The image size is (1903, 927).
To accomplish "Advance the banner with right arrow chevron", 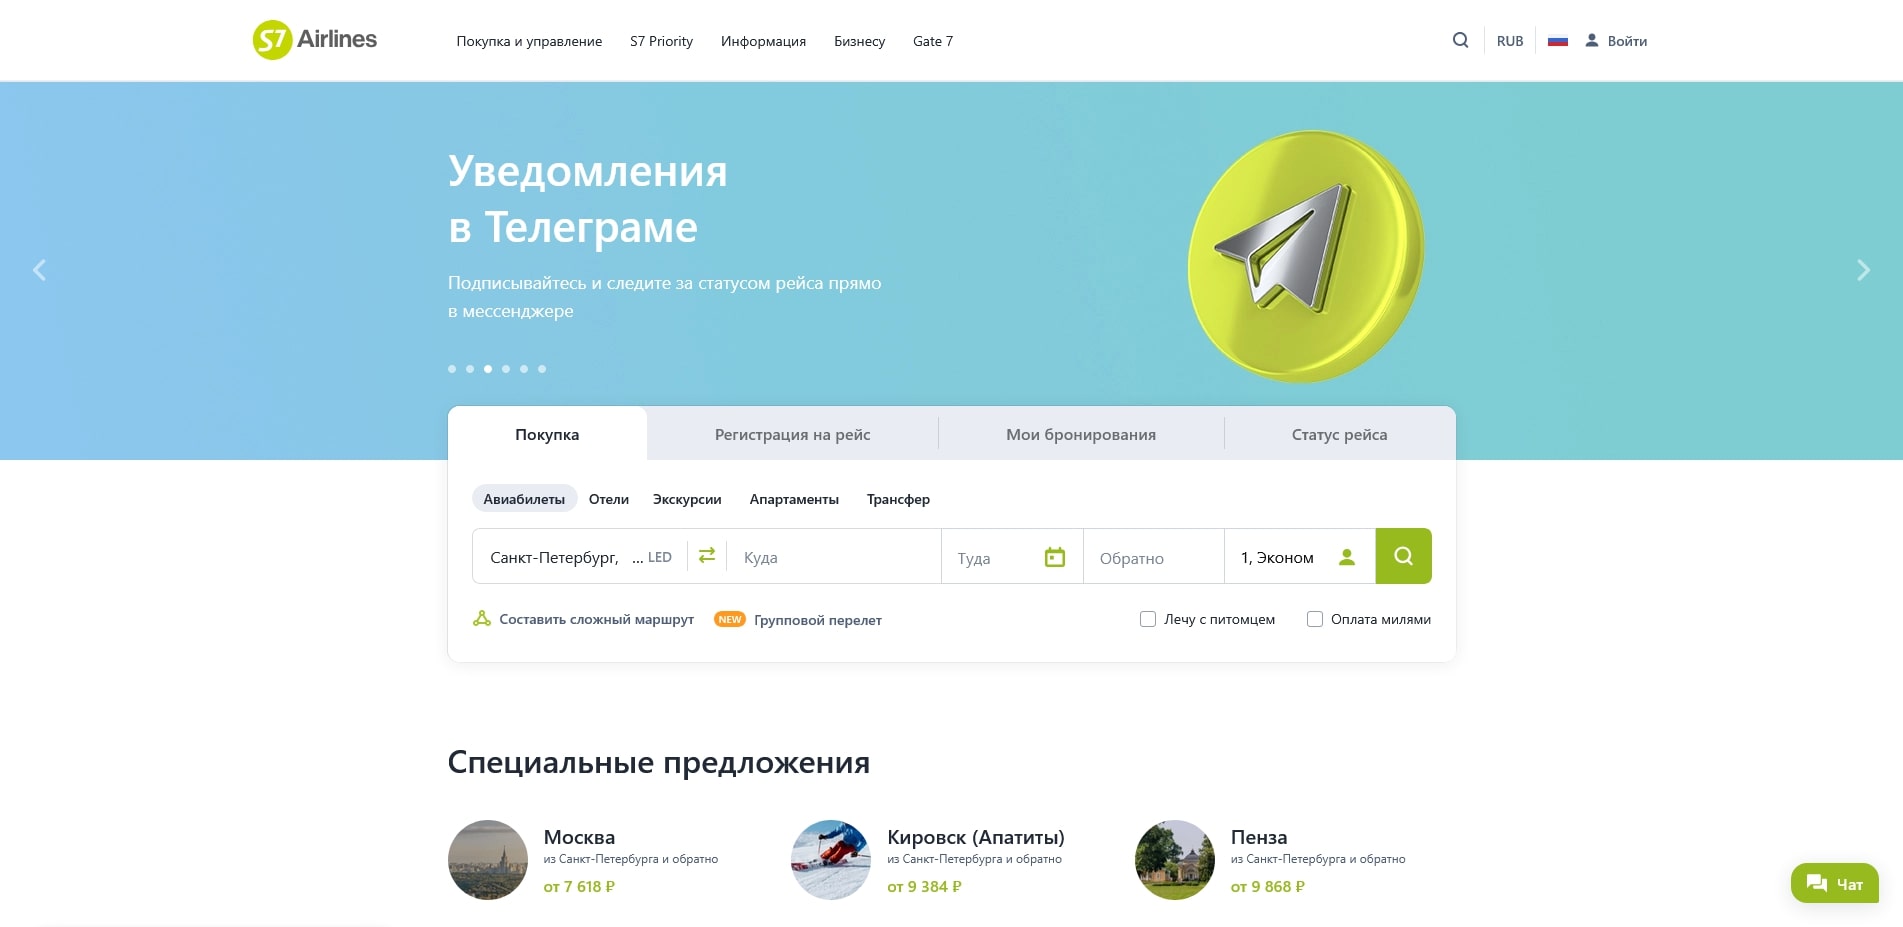I will [1863, 270].
